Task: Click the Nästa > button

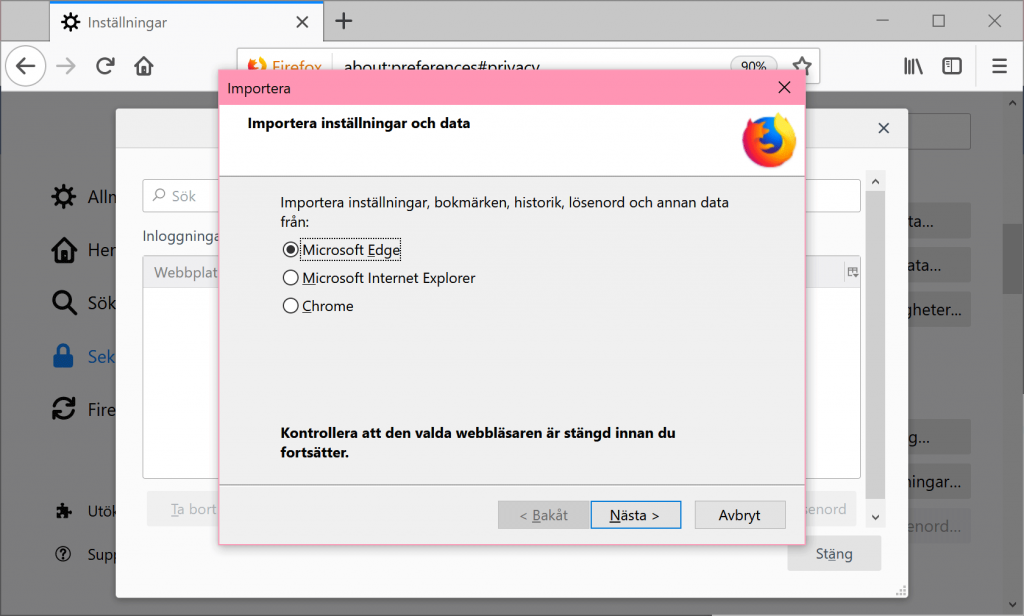Action: coord(635,515)
